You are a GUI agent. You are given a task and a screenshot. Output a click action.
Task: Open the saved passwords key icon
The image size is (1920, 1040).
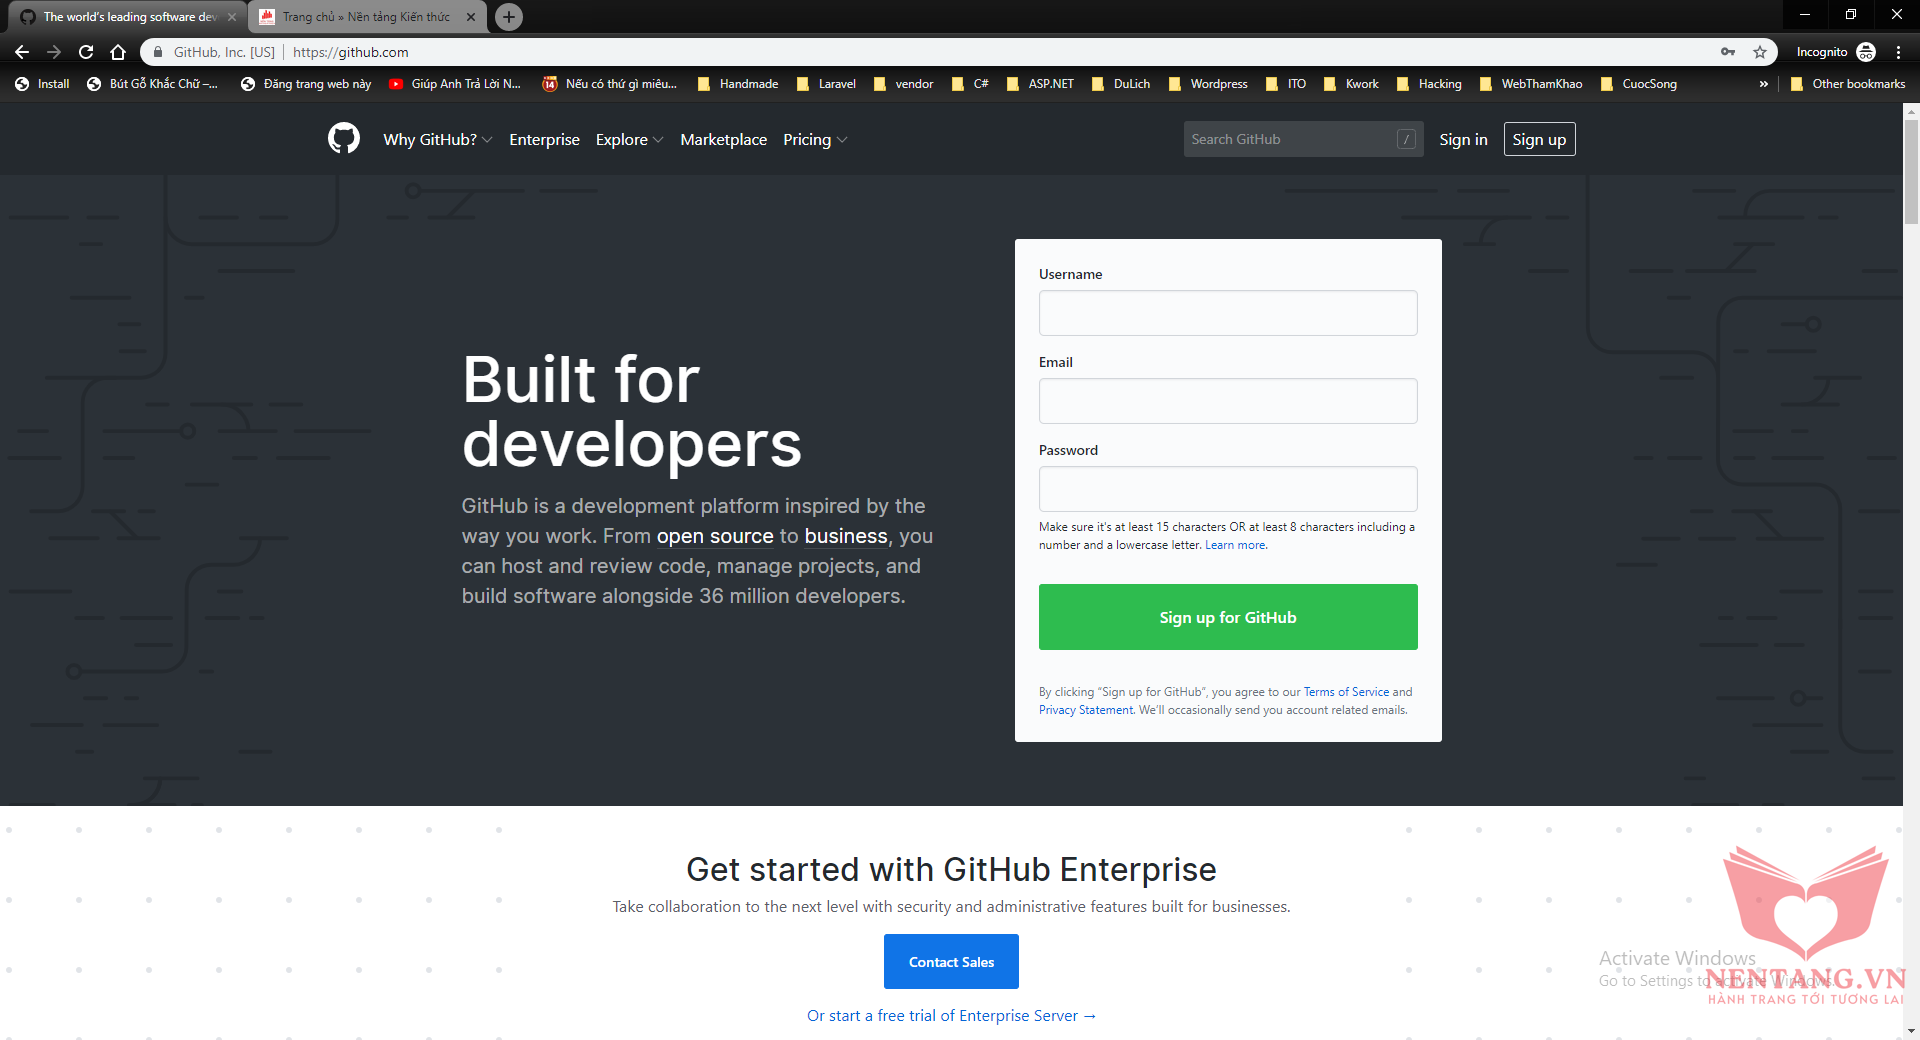click(x=1728, y=52)
